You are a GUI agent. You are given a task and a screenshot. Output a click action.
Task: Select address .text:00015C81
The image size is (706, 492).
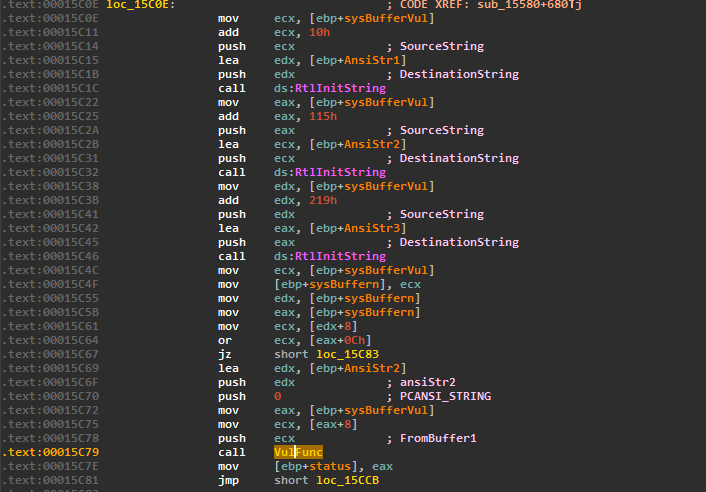[50, 480]
